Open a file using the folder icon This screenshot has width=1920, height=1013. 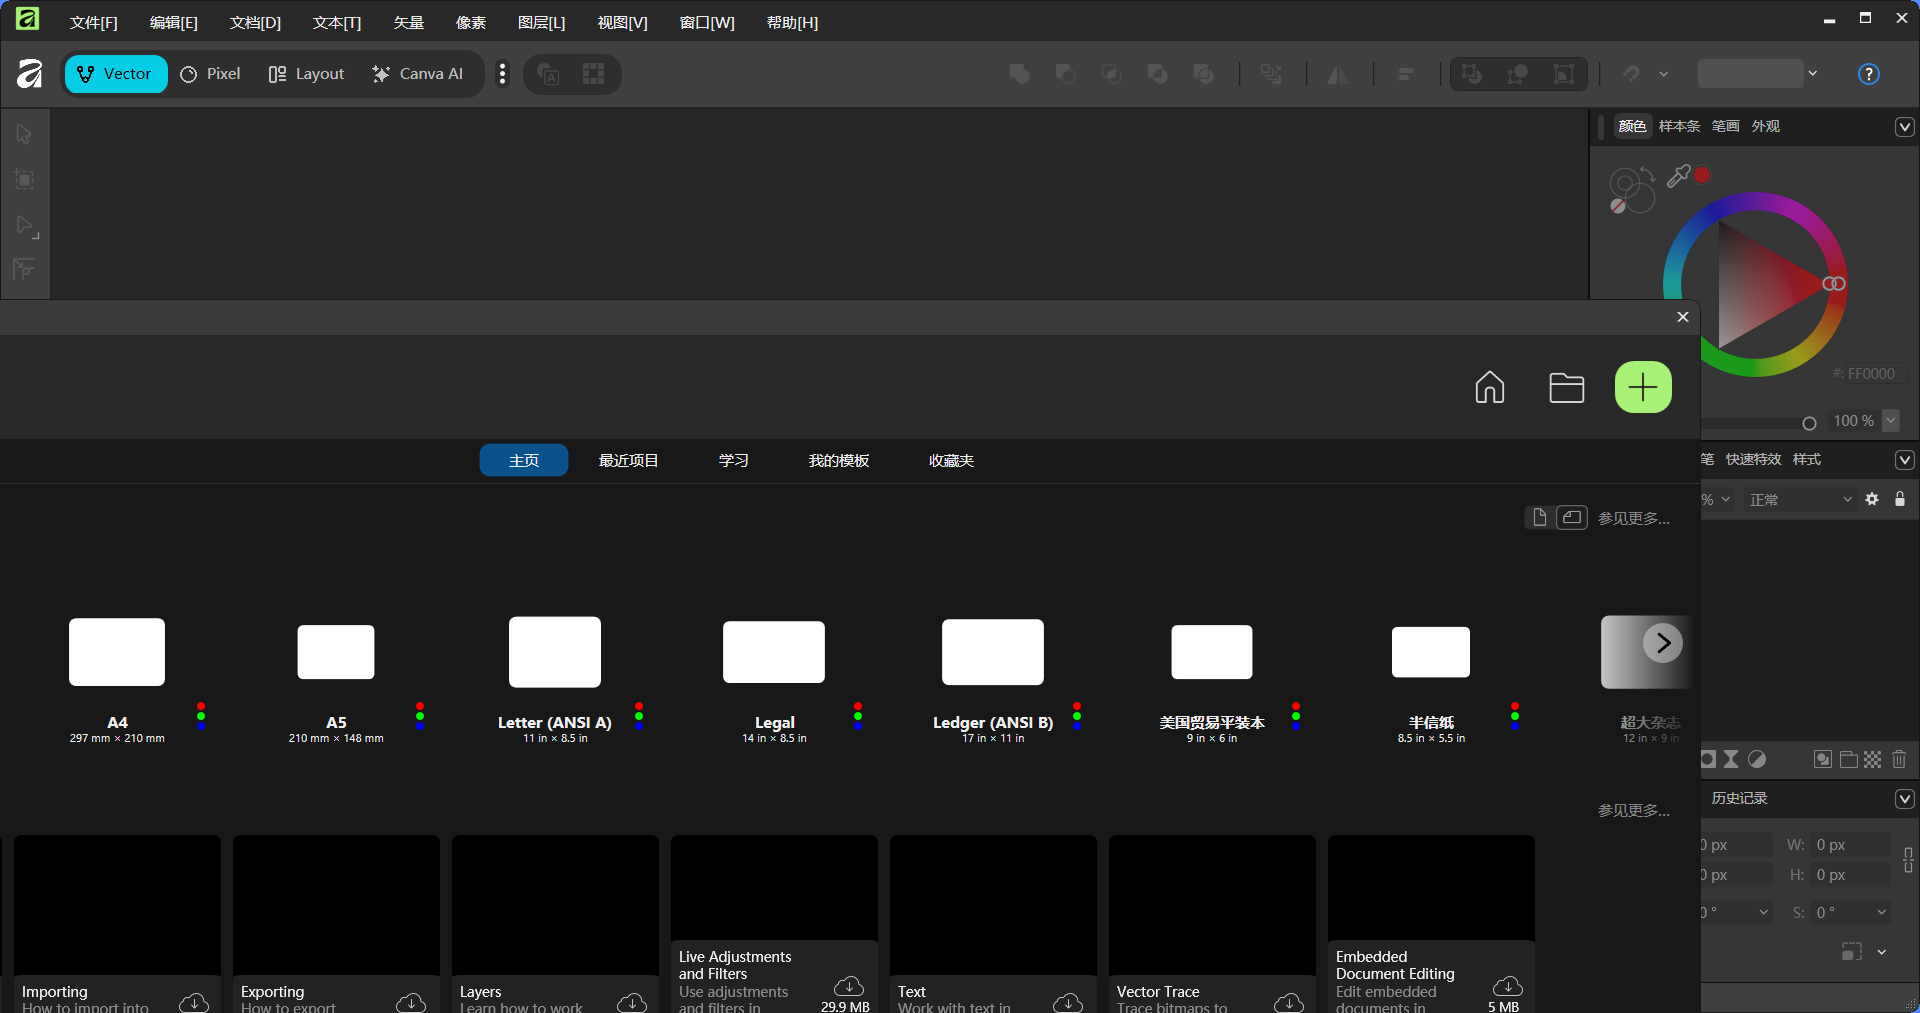[1566, 387]
